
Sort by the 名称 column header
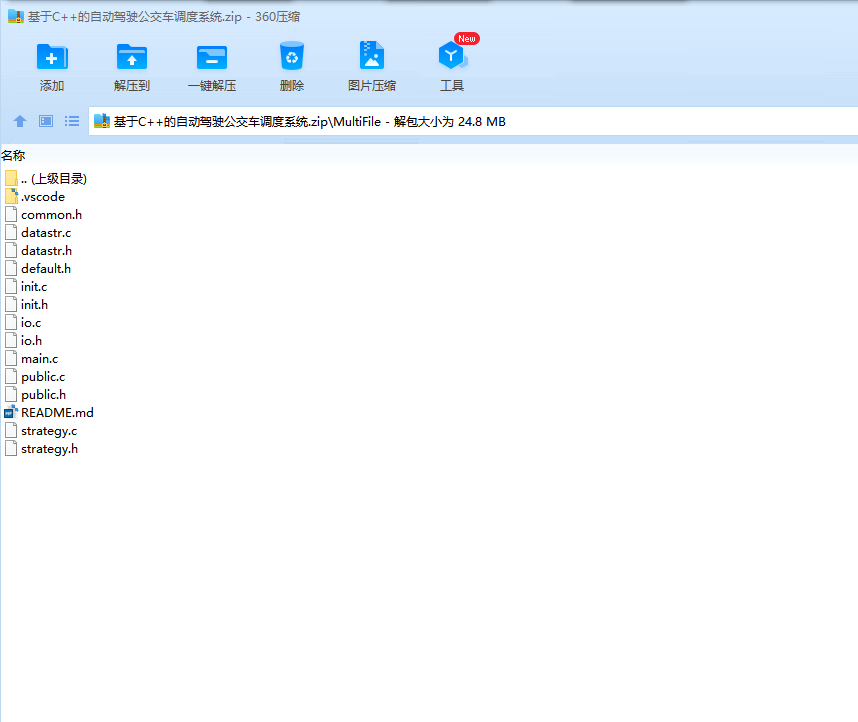point(13,155)
